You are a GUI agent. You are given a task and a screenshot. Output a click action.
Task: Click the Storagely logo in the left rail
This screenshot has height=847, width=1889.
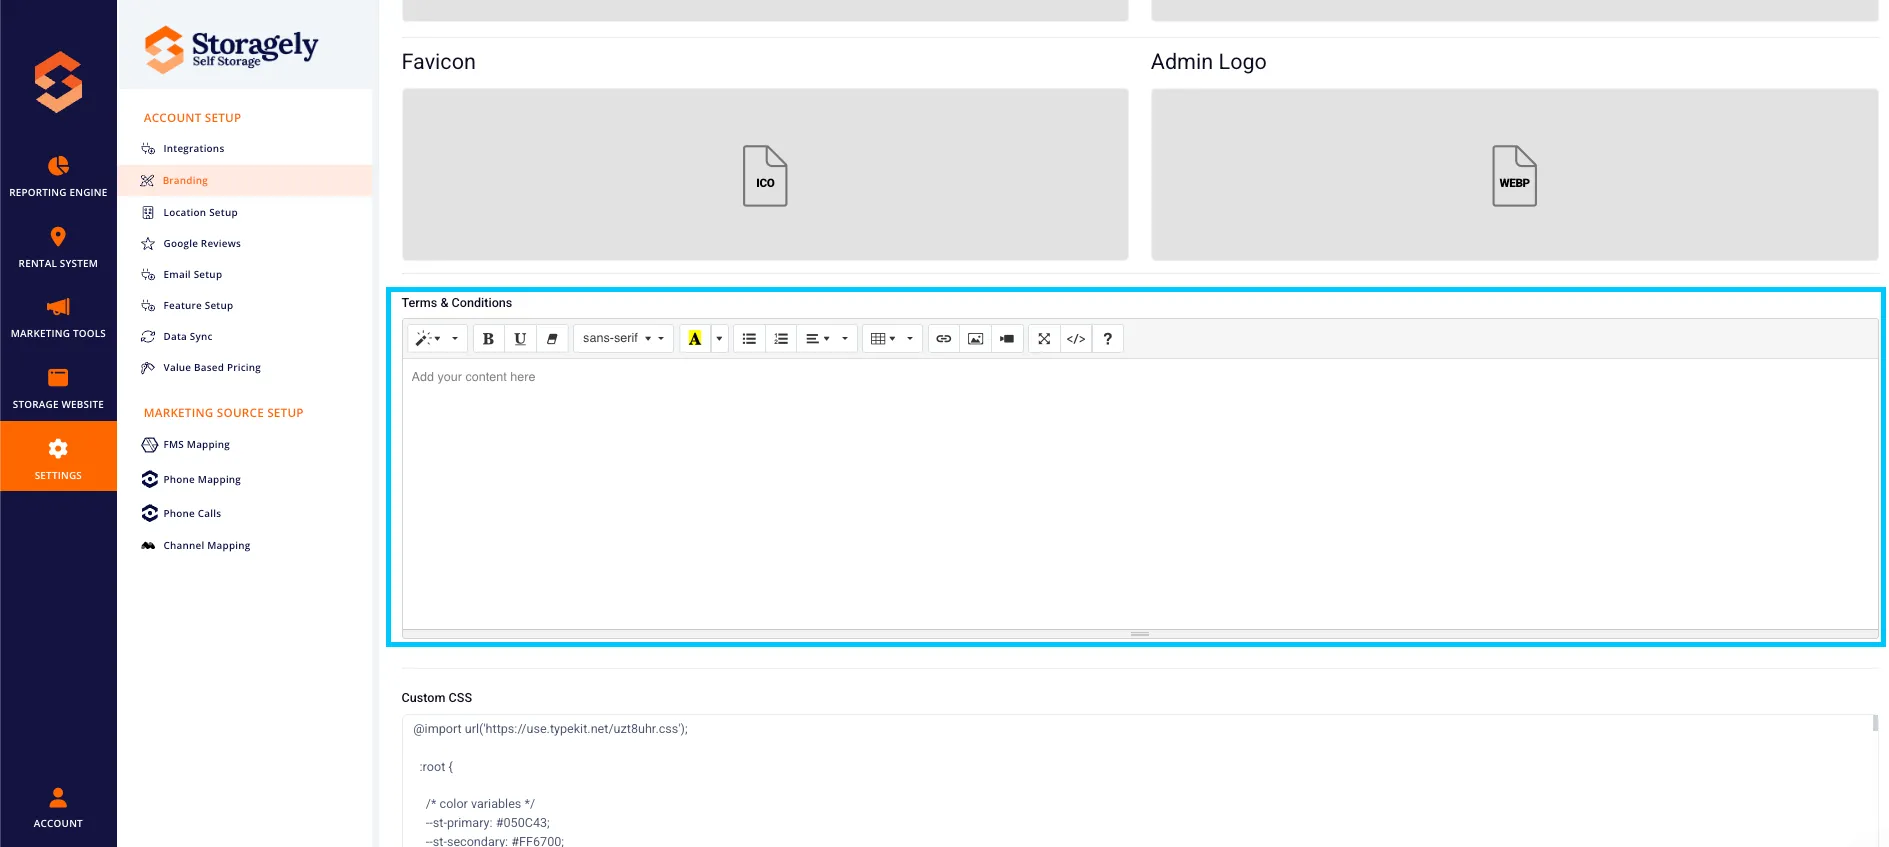(58, 82)
